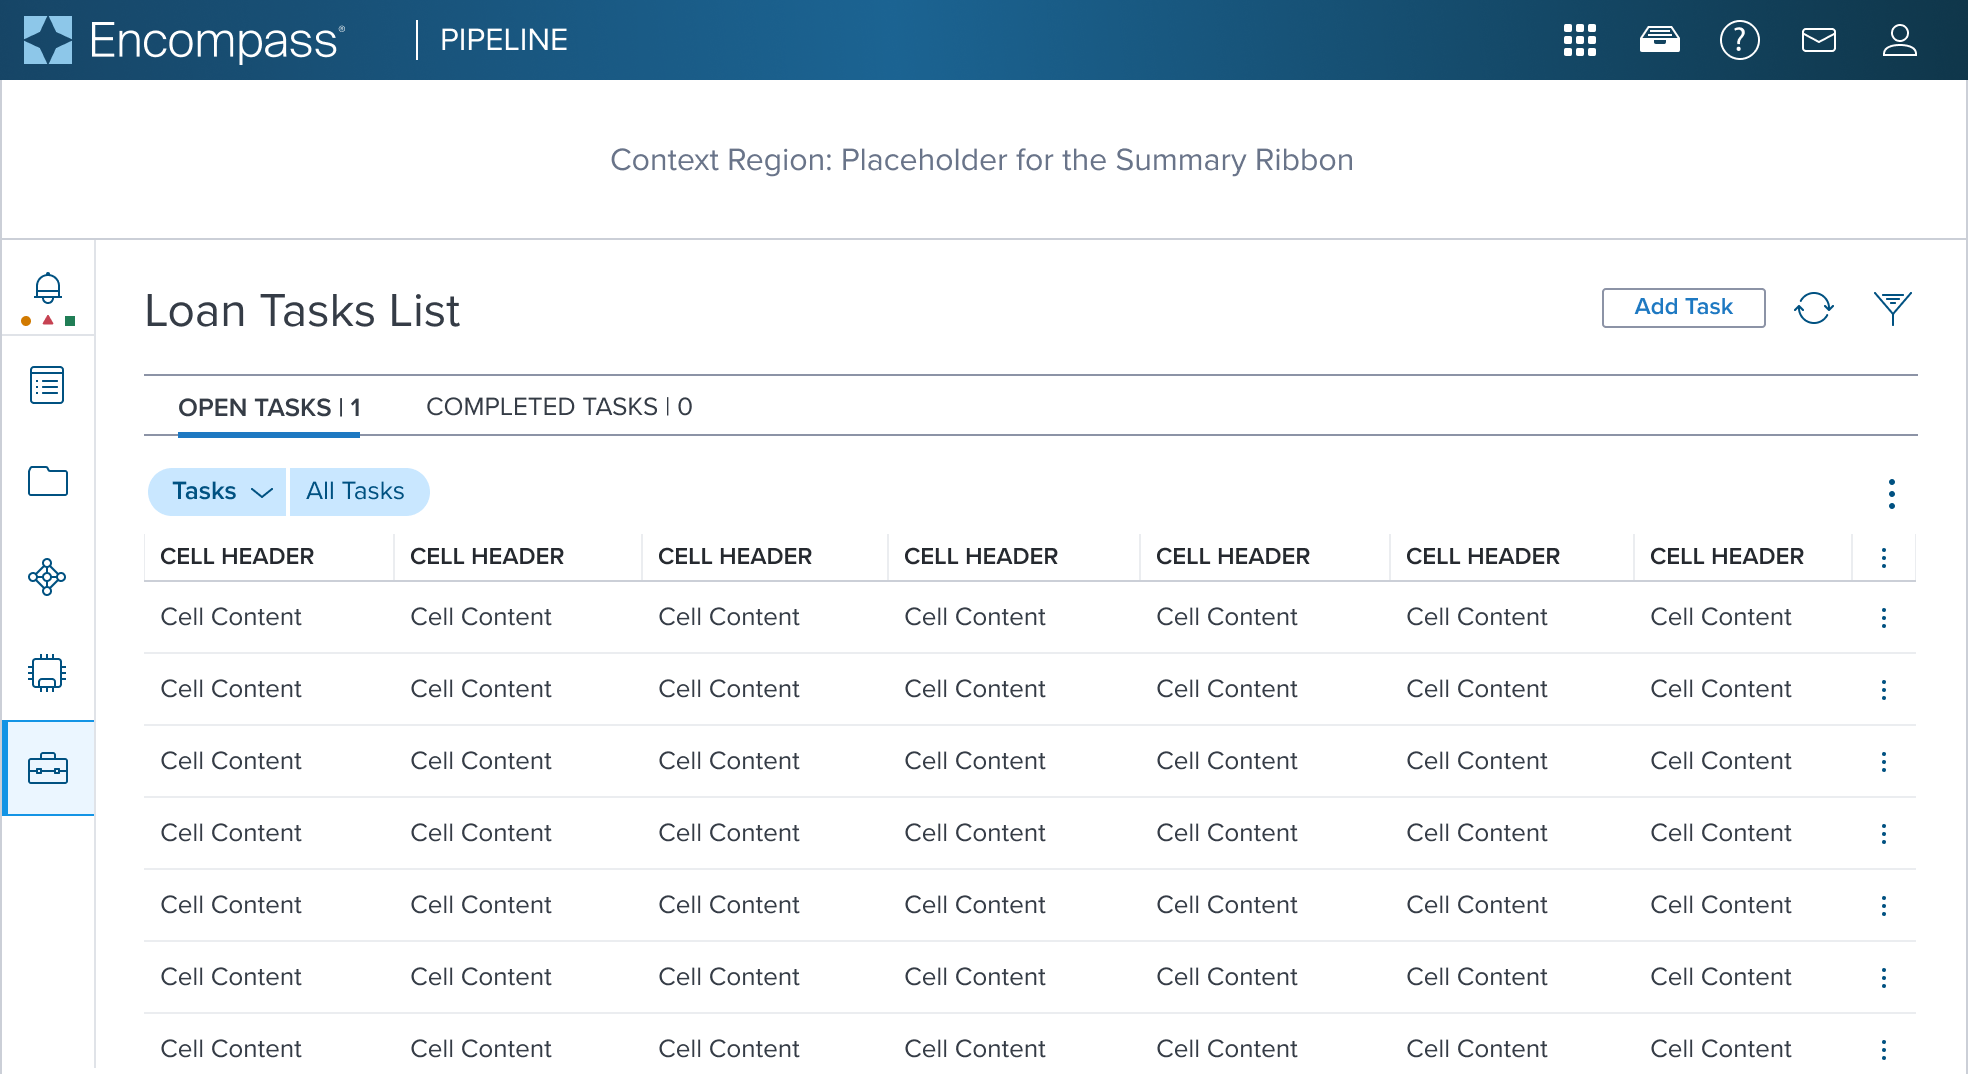Open the filter funnel icon
Viewport: 1968px width, 1074px height.
click(1893, 308)
